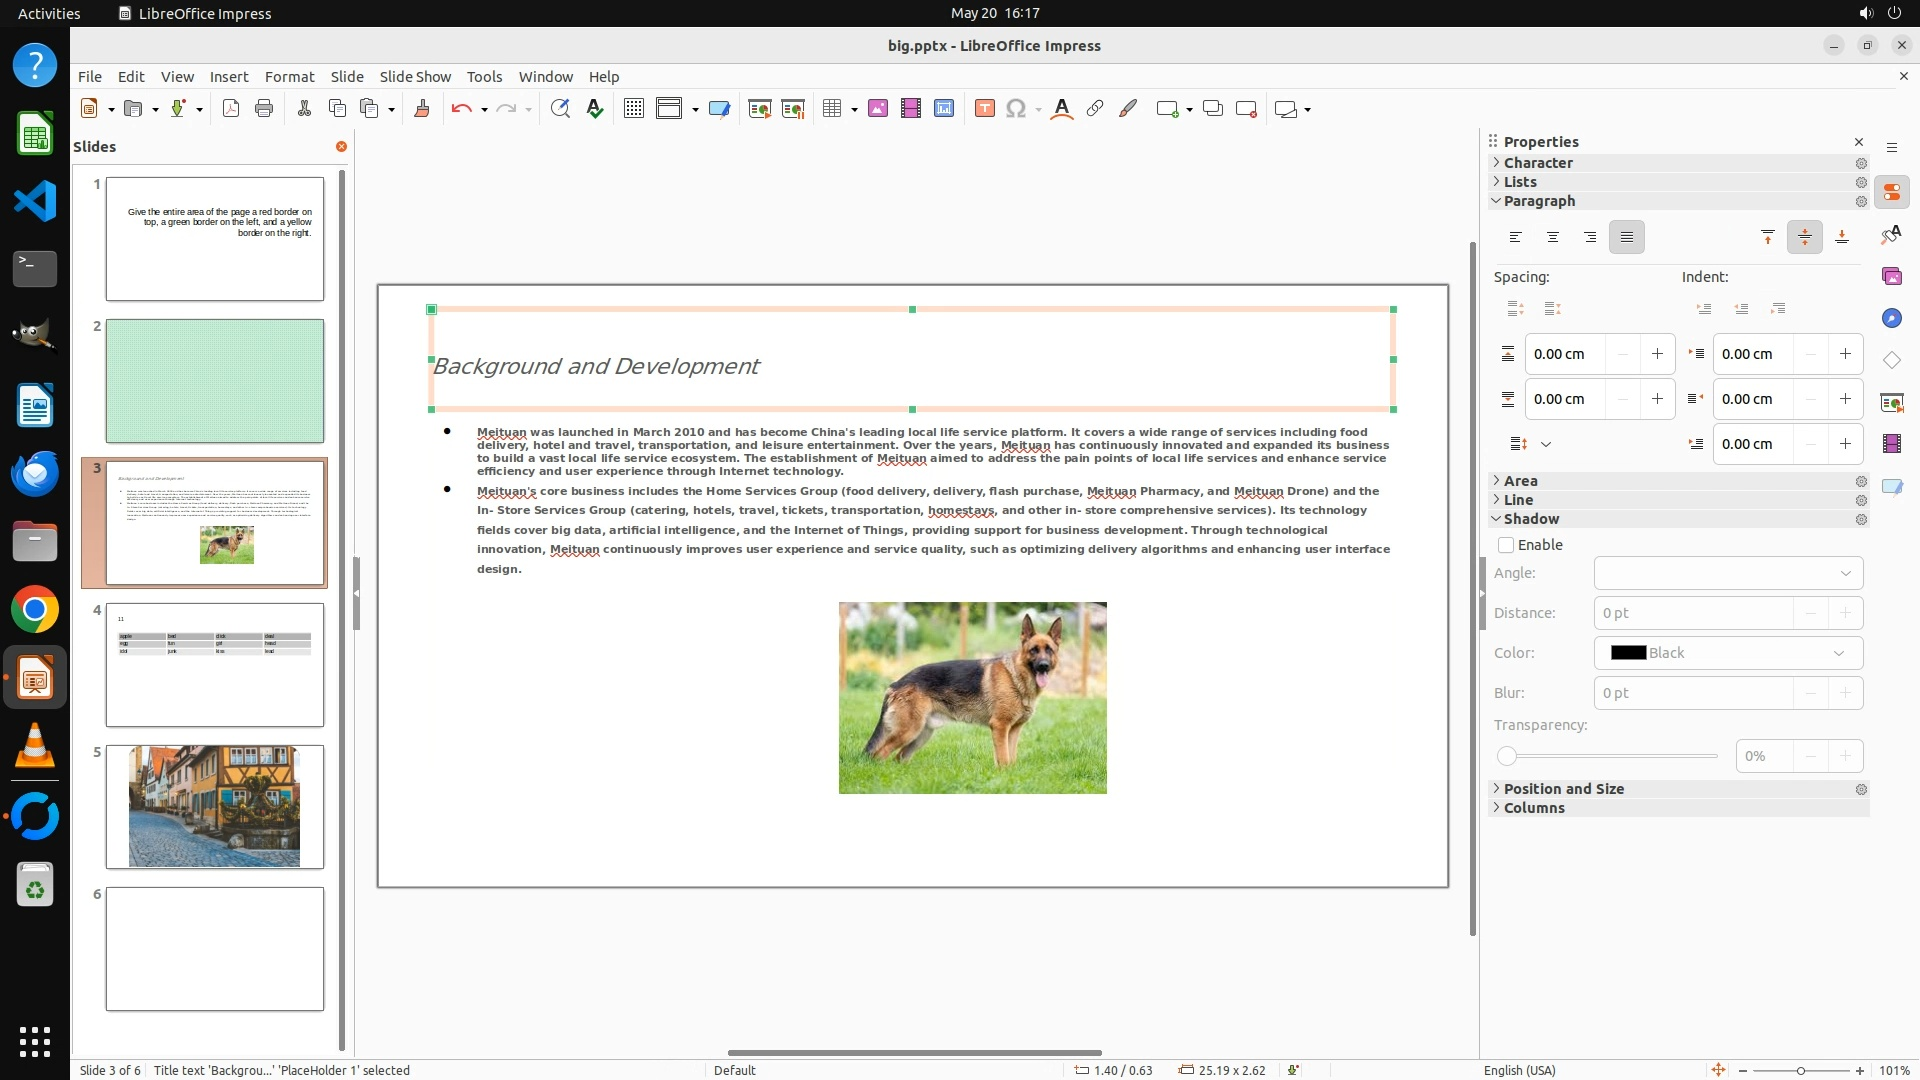Open the Slide Show menu

coord(415,77)
